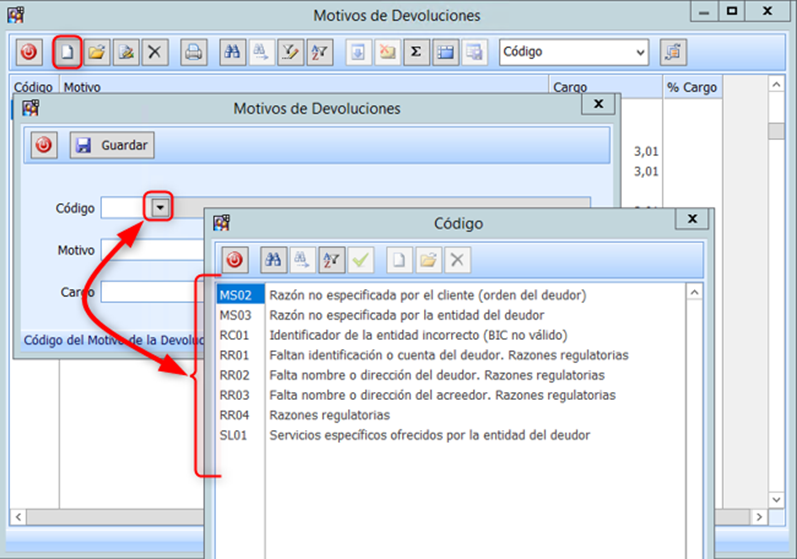Click the % Cargo column header
The width and height of the screenshot is (797, 559).
(691, 87)
